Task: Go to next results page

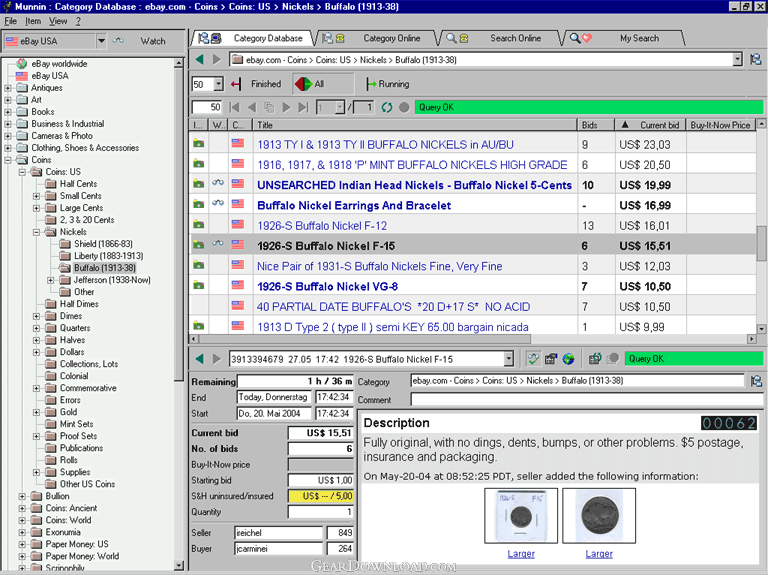Action: 287,107
